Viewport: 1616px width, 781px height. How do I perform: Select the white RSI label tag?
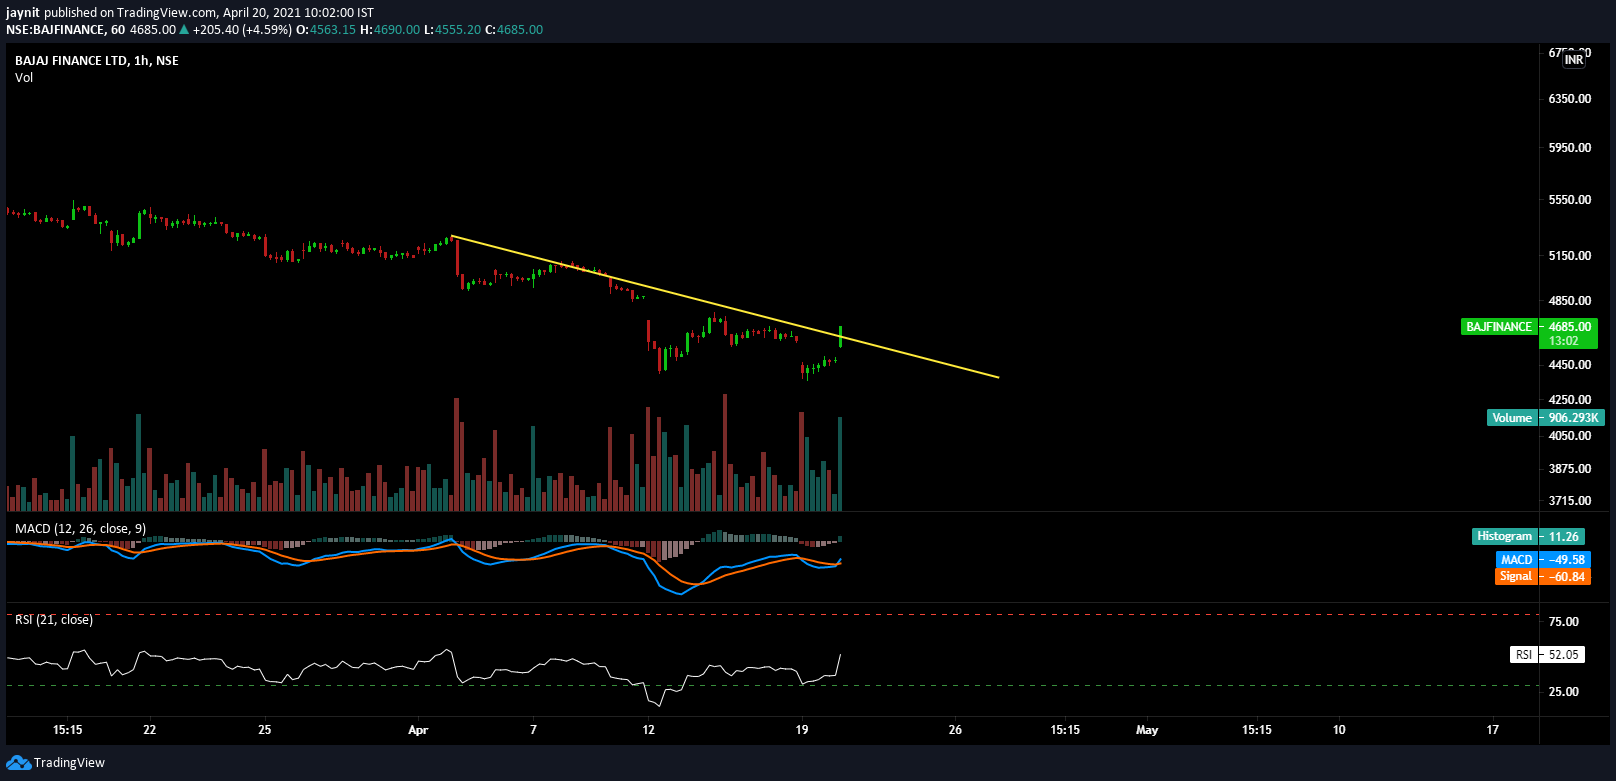1523,655
